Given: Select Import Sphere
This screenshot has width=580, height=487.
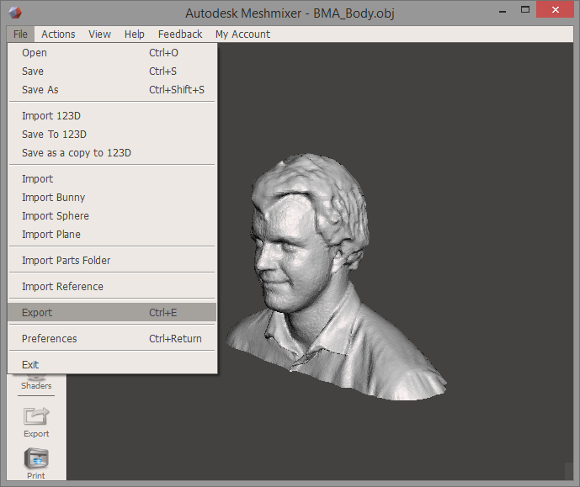Looking at the screenshot, I should 112,216.
